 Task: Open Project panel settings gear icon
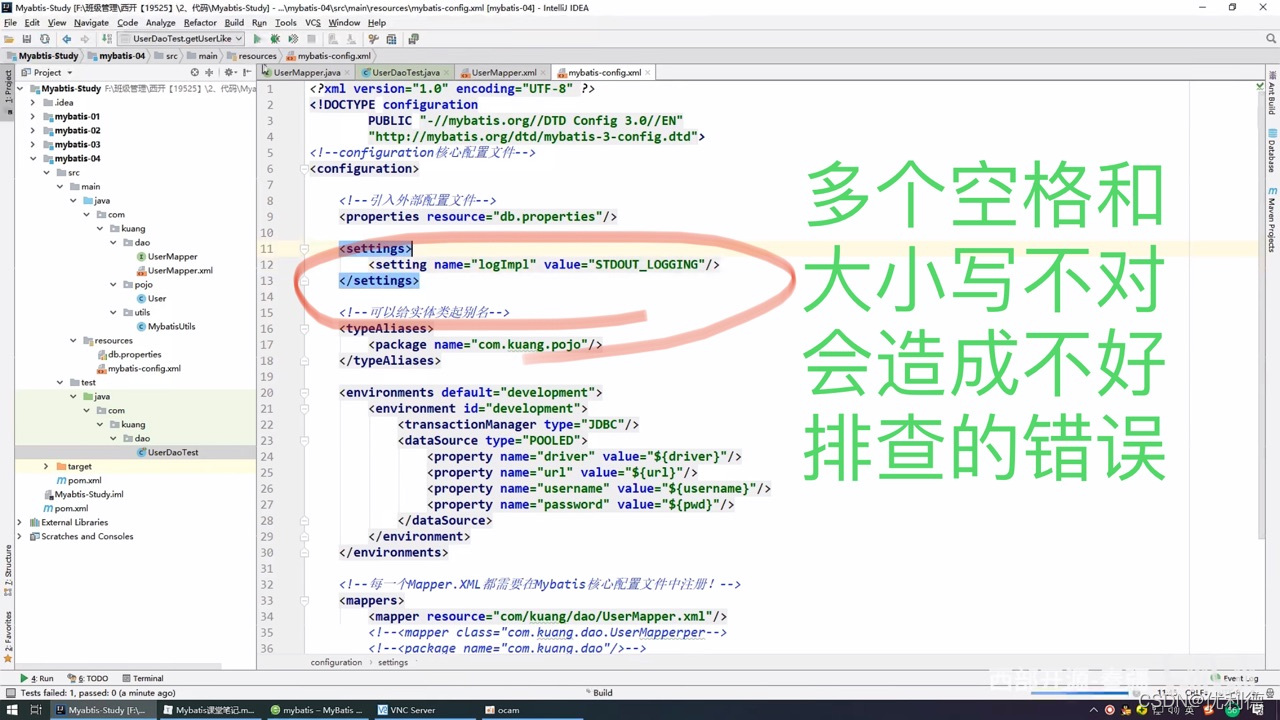pos(230,72)
